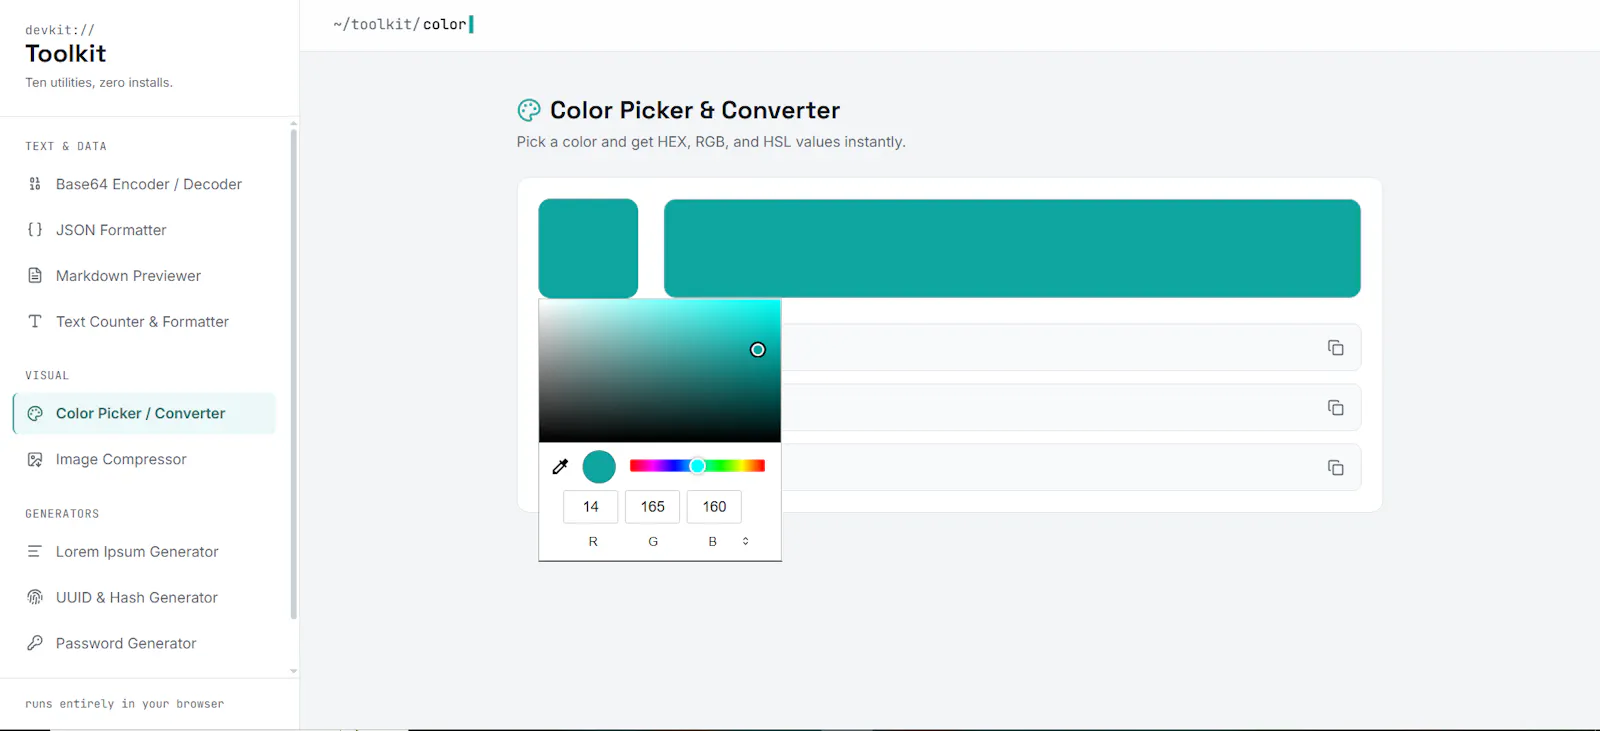Click the hue slider thumb
This screenshot has width=1600, height=731.
pos(698,466)
